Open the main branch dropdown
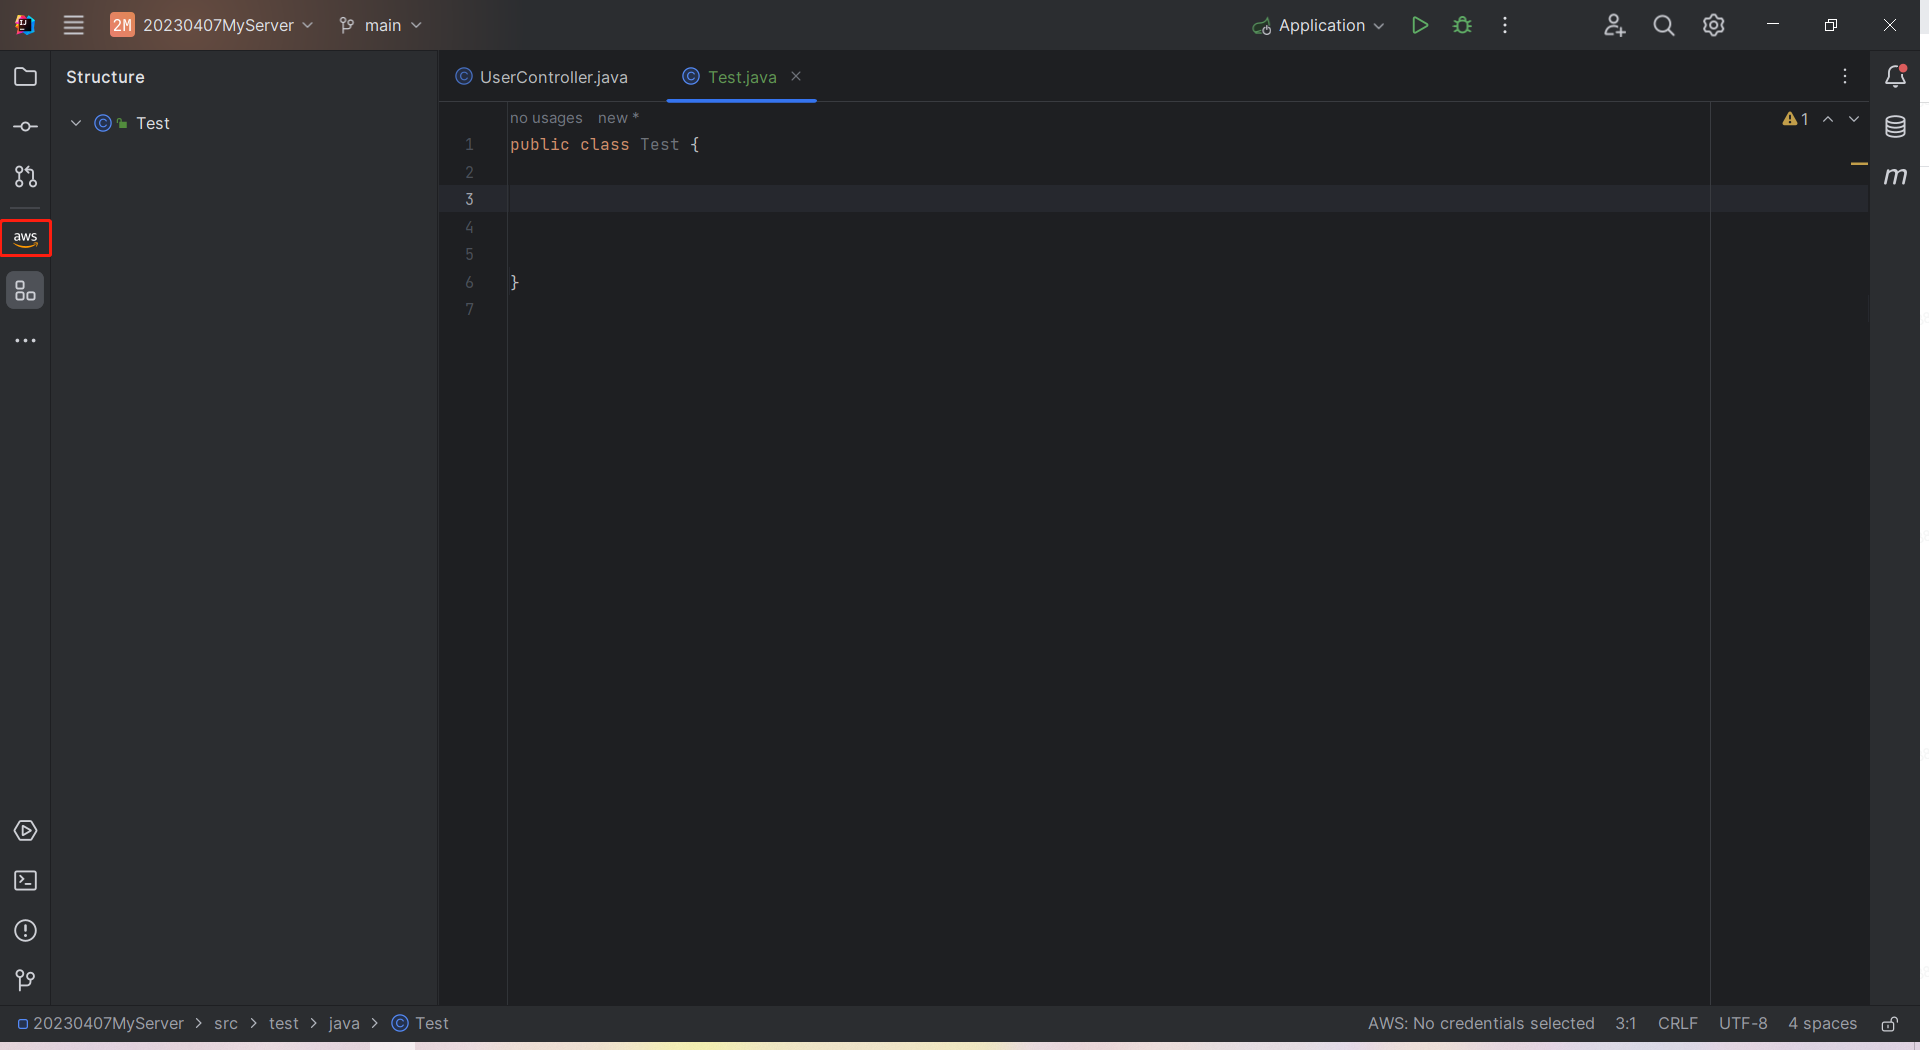The height and width of the screenshot is (1050, 1929). tap(381, 26)
